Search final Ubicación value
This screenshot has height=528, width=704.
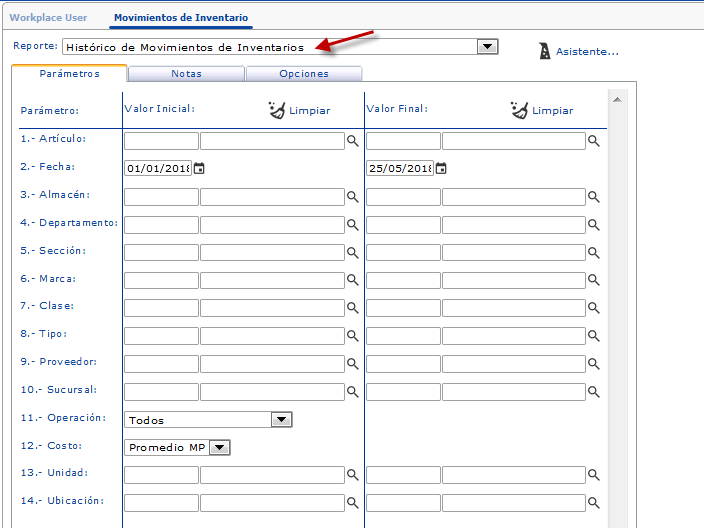594,503
